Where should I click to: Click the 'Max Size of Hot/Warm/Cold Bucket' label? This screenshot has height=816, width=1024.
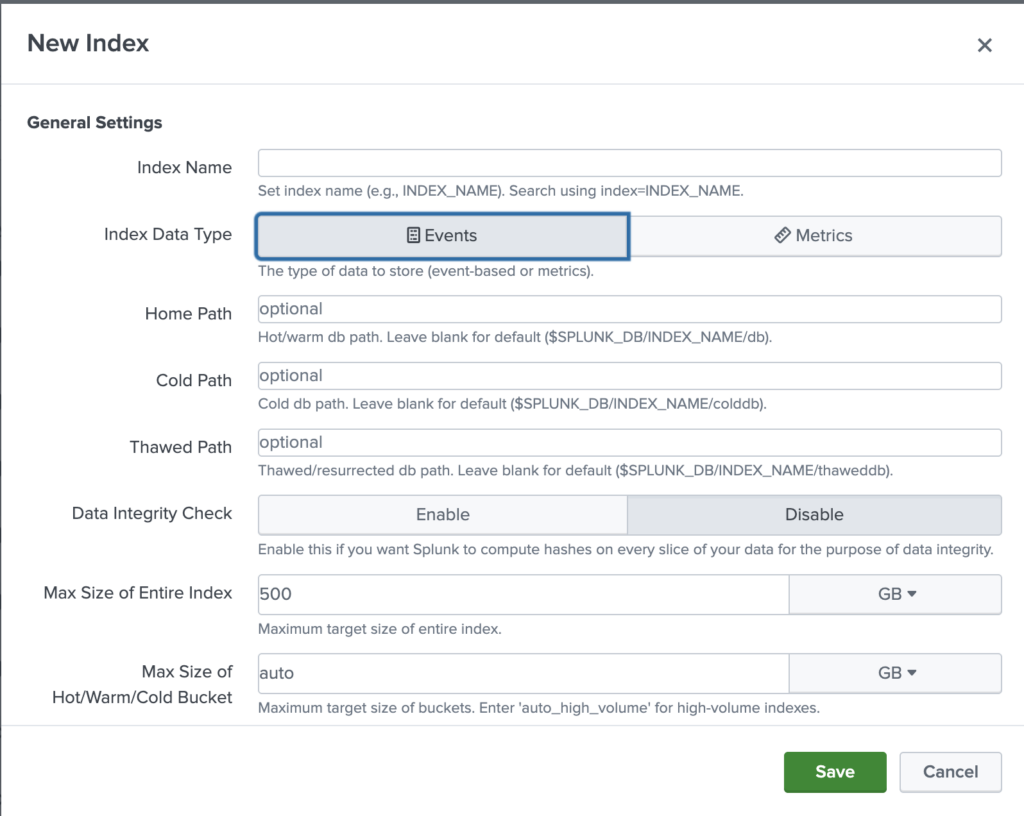pos(142,684)
